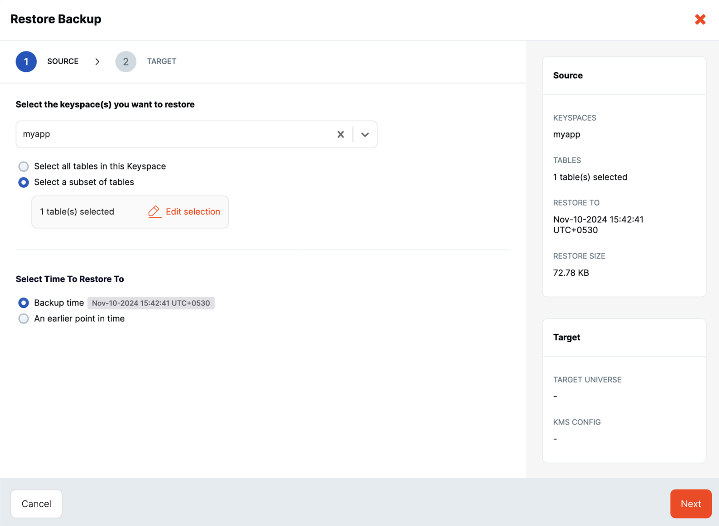The height and width of the screenshot is (526, 719).
Task: Select the Backup time restore option
Action: [x=24, y=302]
